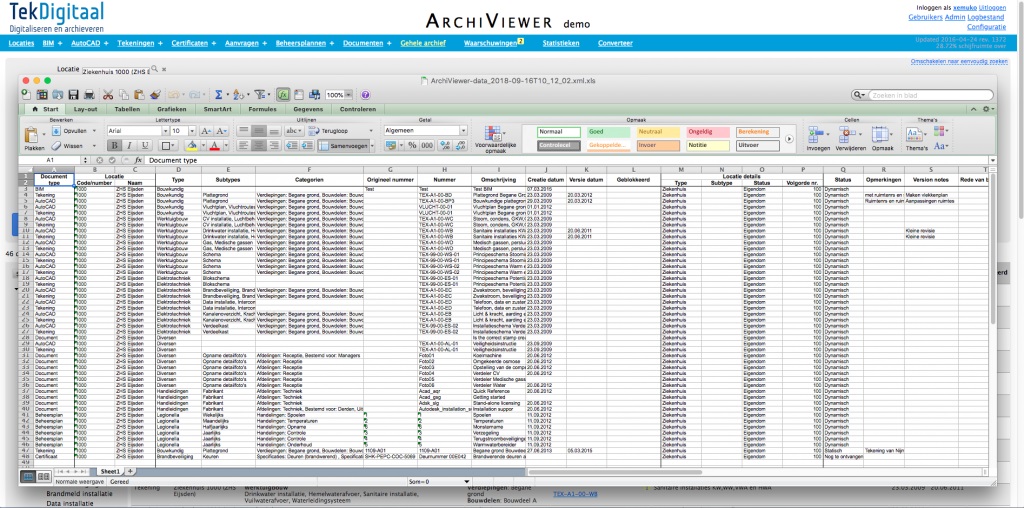Click the Print icon in Excel toolbar
This screenshot has width=1024, height=508.
(89, 95)
